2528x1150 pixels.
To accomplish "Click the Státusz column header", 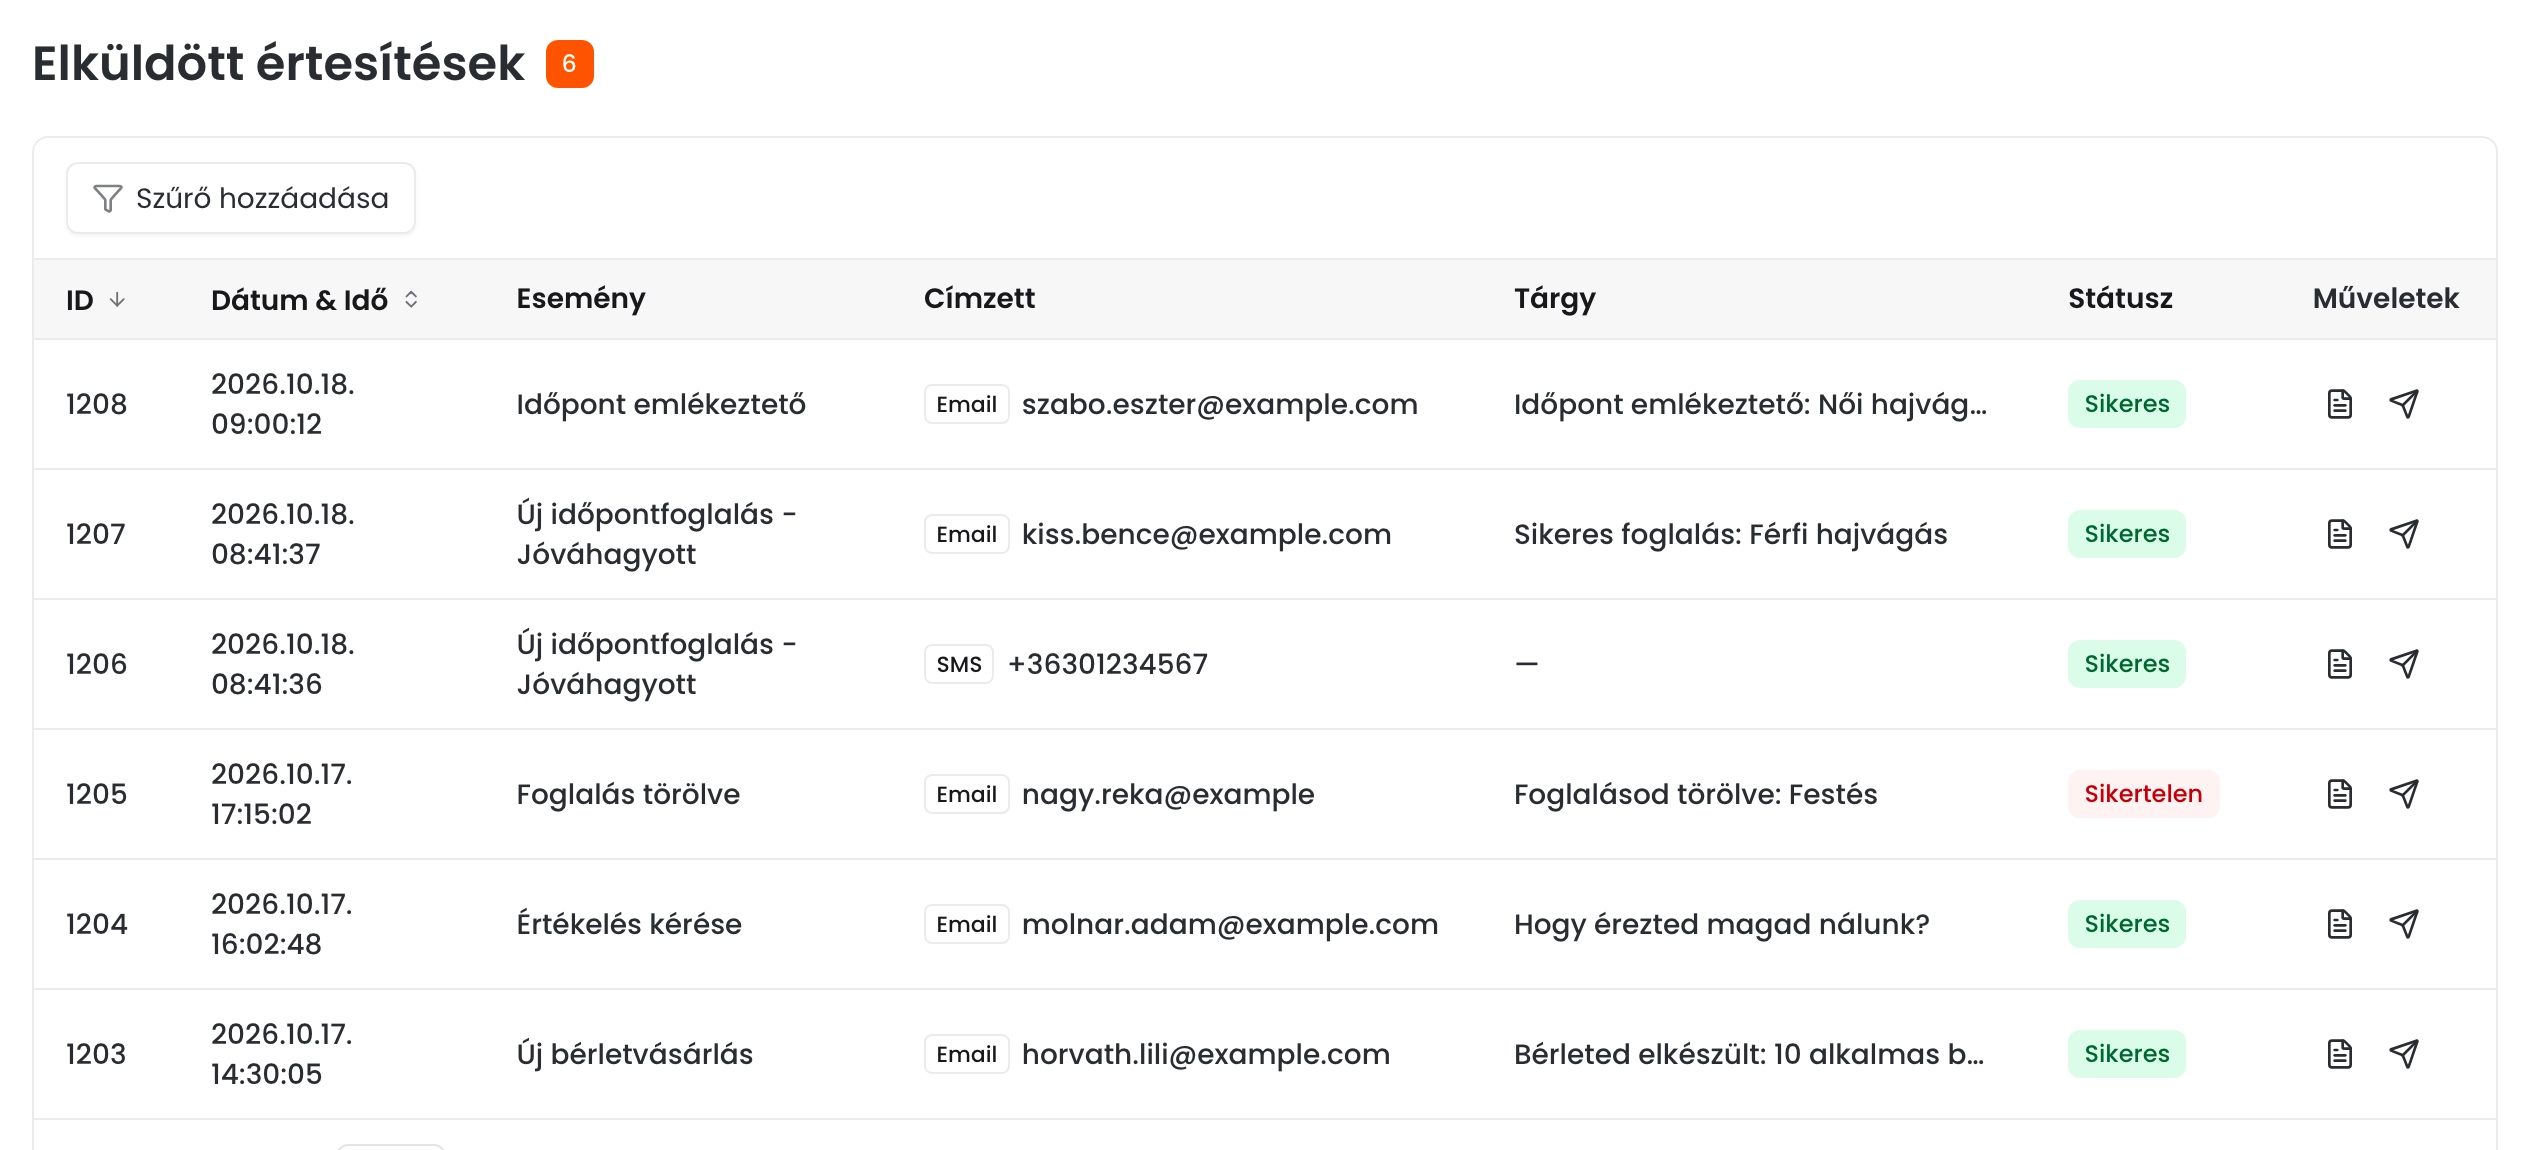I will (x=2120, y=298).
